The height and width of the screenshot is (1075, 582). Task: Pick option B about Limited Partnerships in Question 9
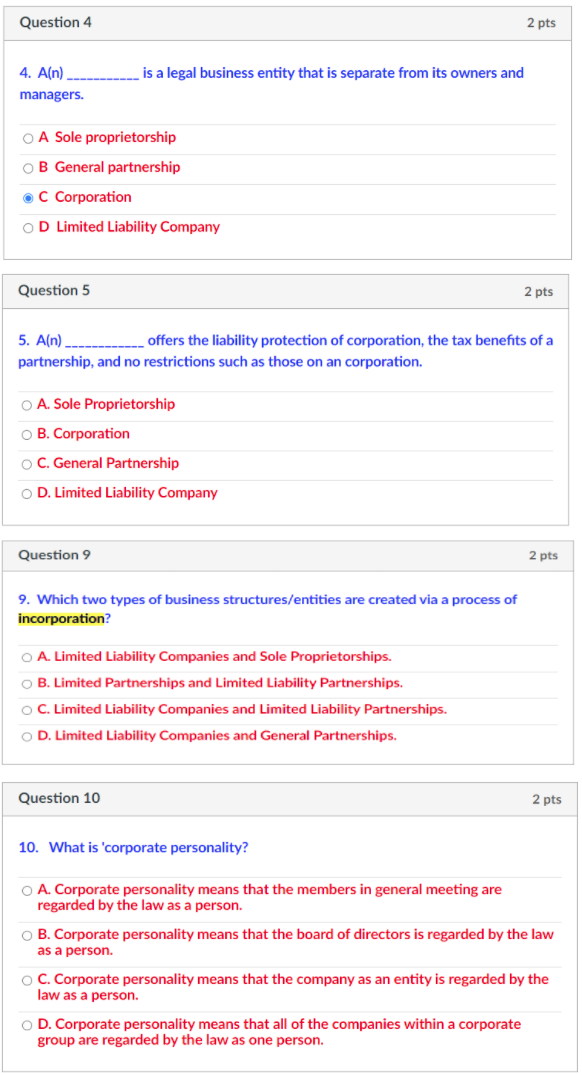coord(26,682)
